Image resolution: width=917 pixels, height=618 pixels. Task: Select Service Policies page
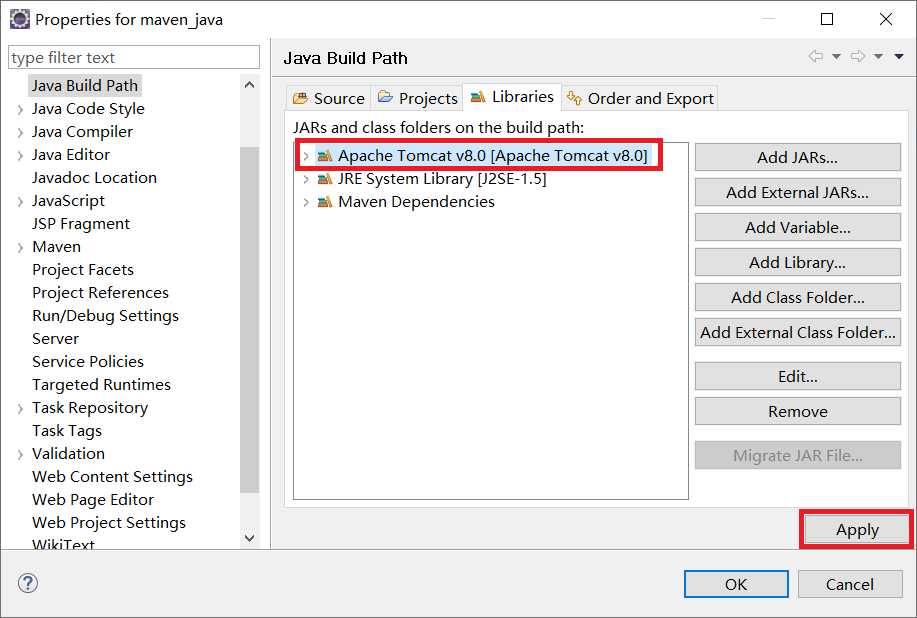click(x=88, y=362)
